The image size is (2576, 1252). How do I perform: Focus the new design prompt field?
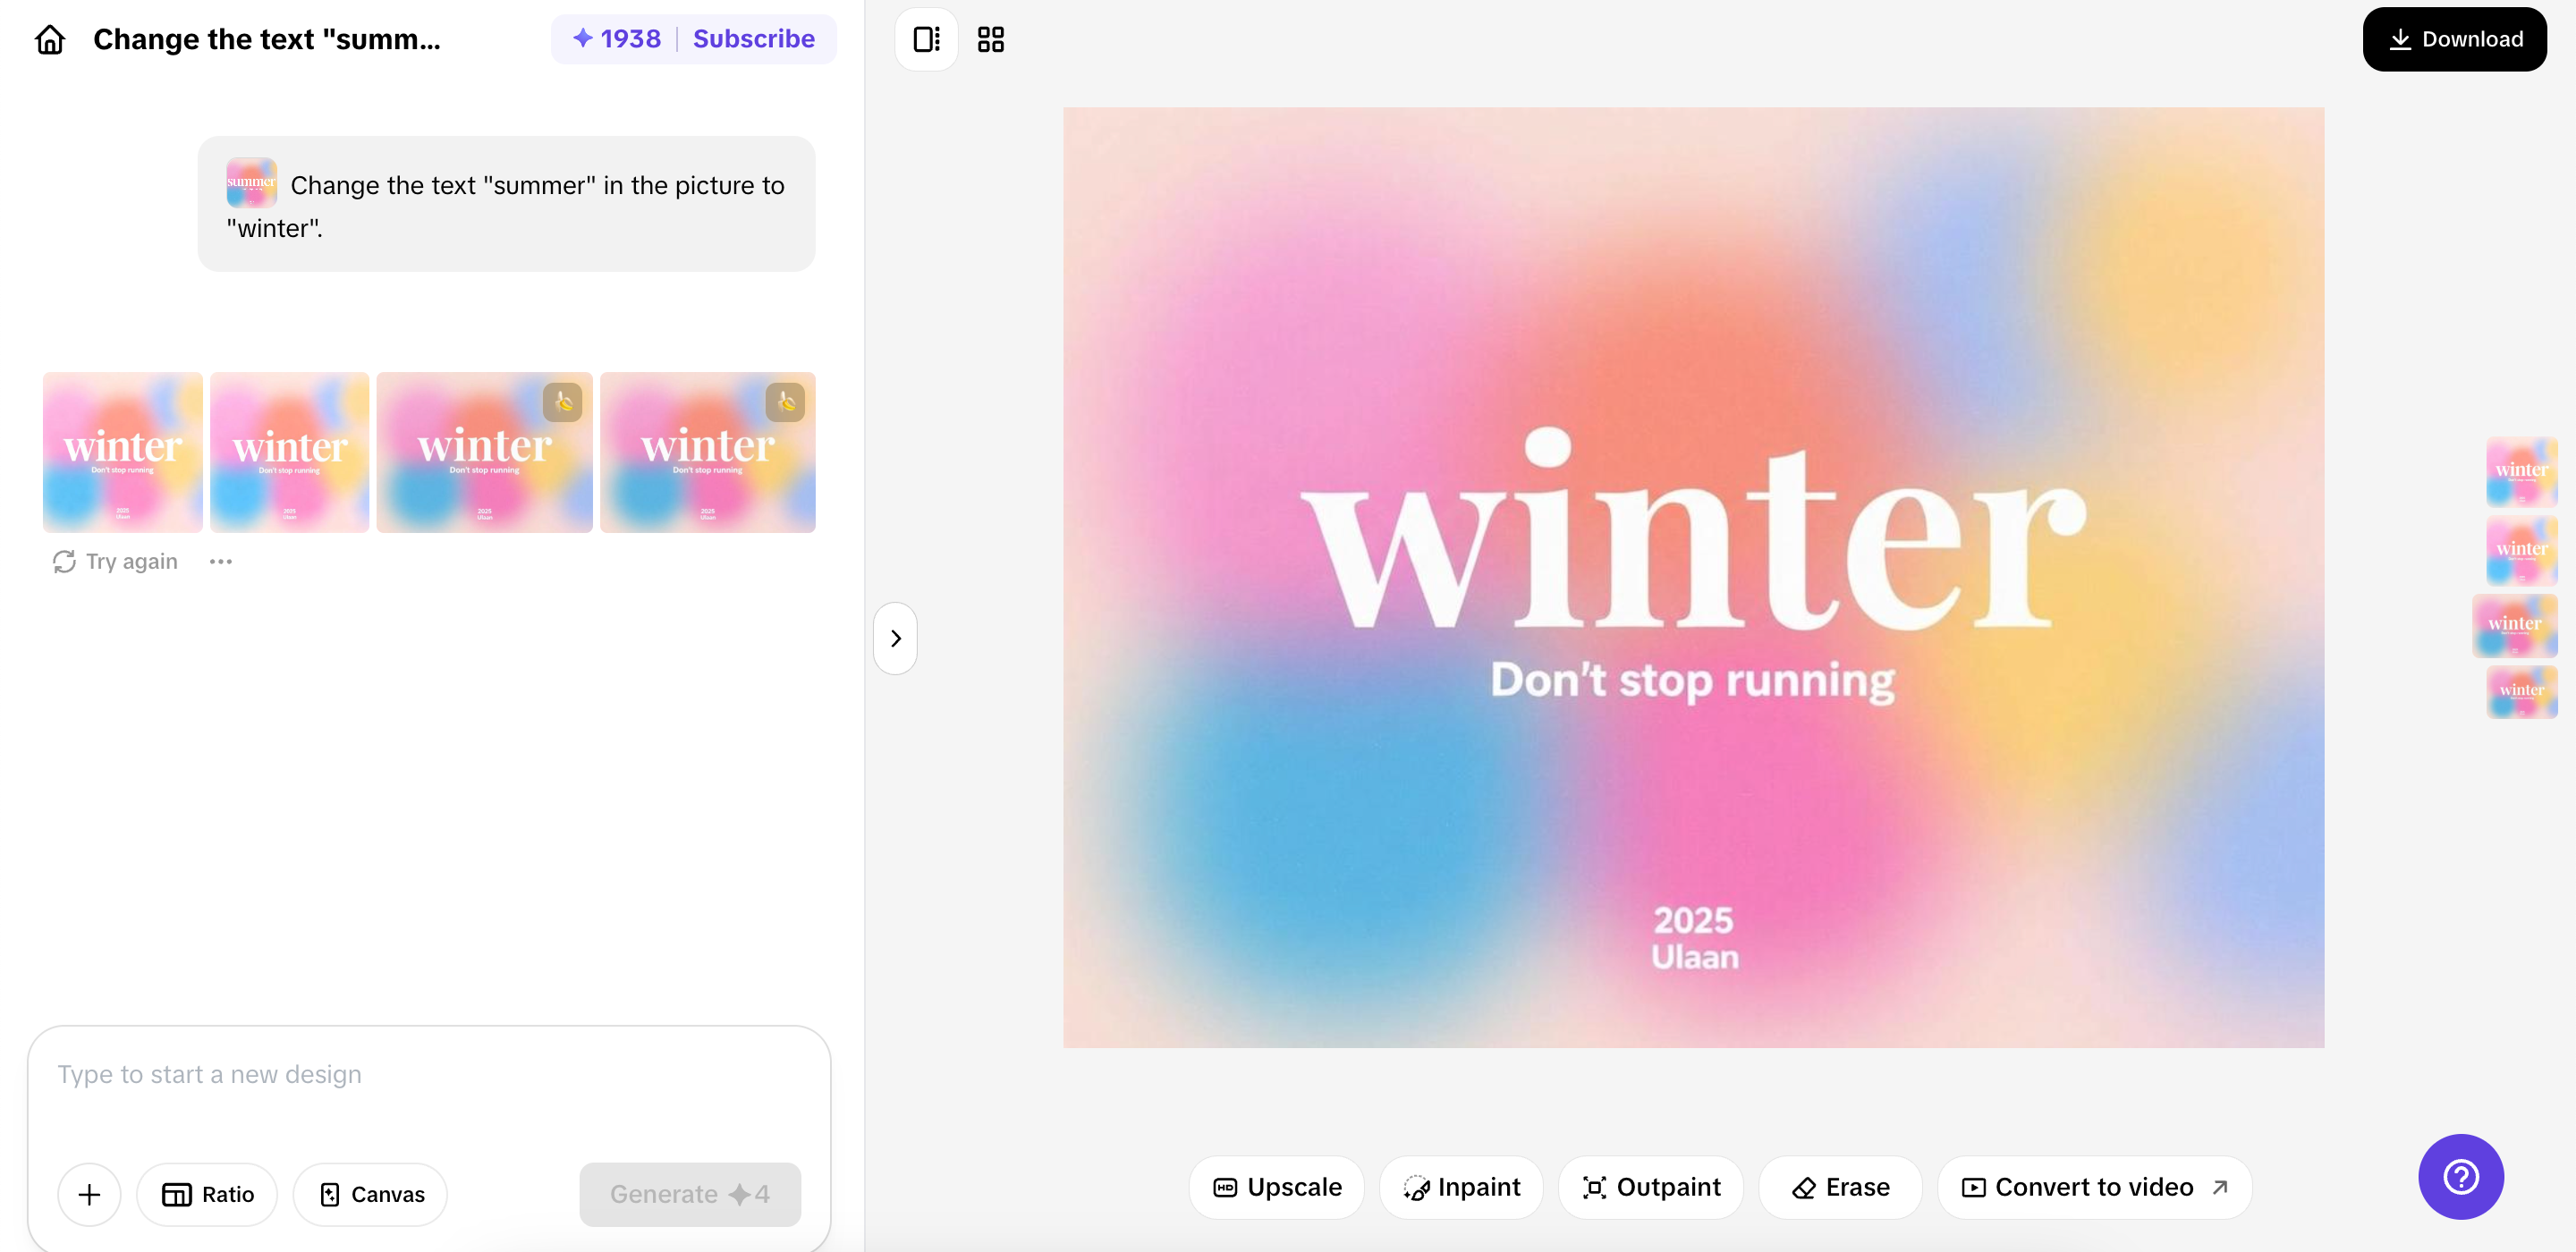tap(428, 1088)
